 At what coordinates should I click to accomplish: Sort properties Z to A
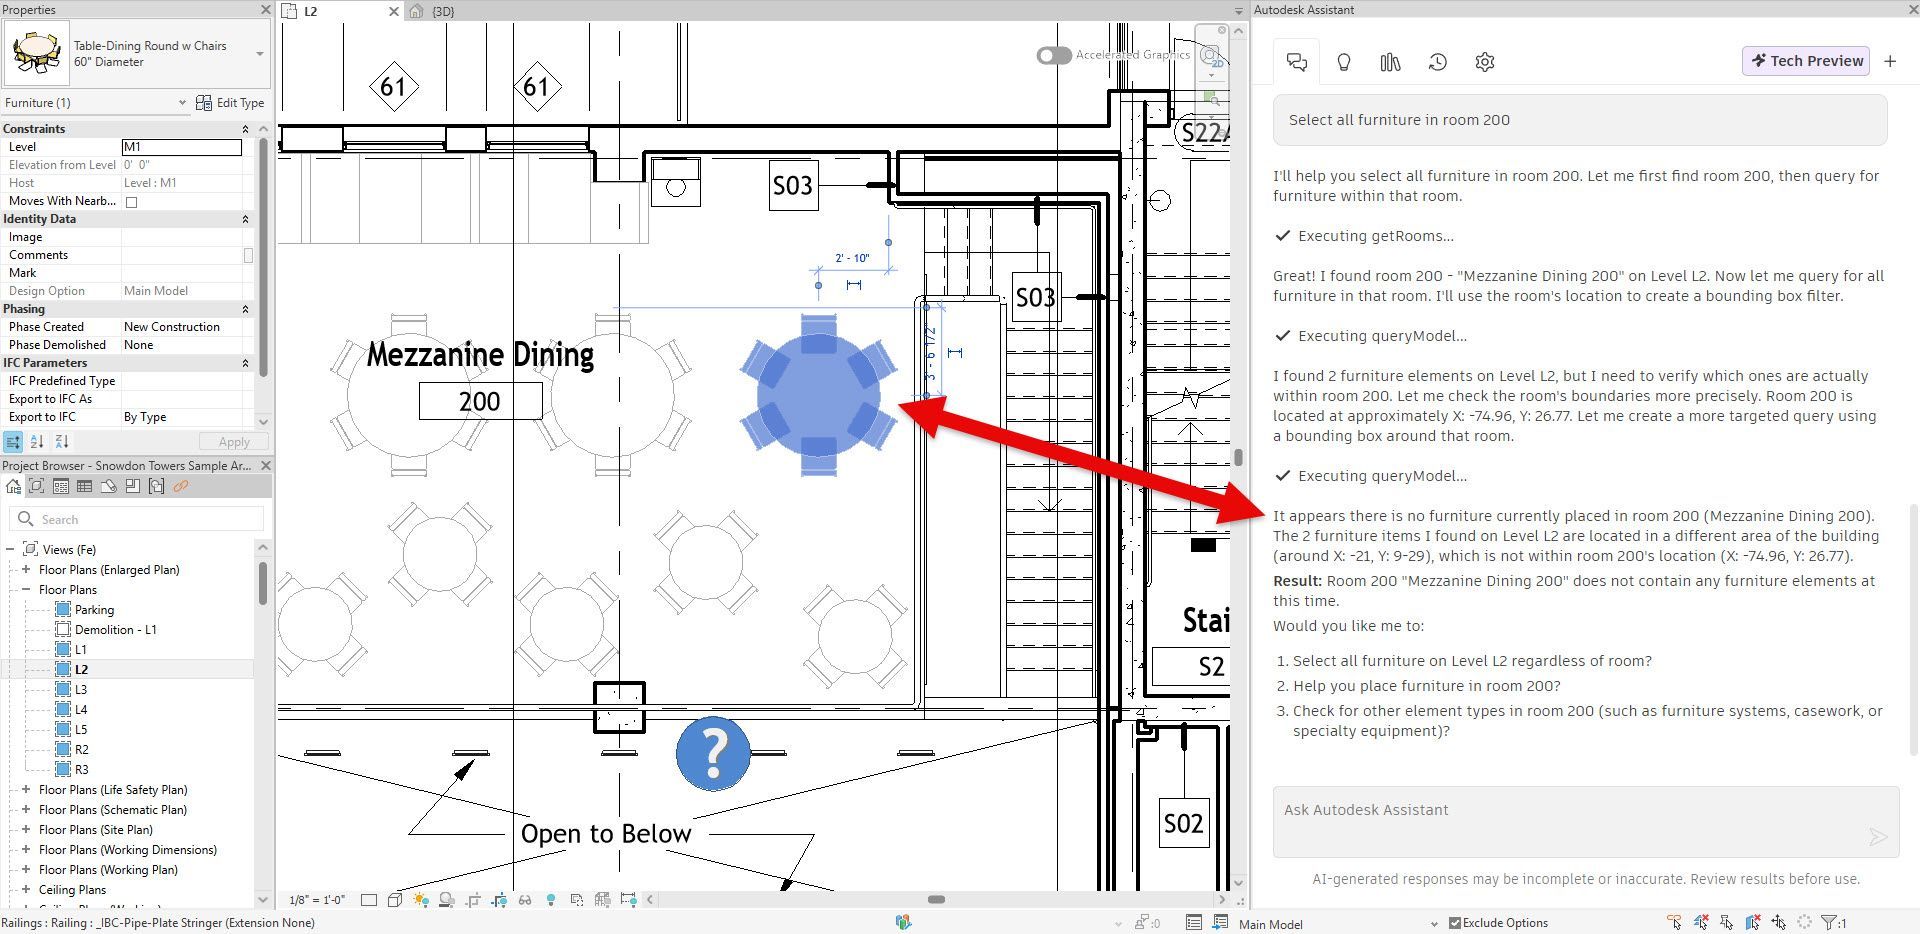click(61, 442)
